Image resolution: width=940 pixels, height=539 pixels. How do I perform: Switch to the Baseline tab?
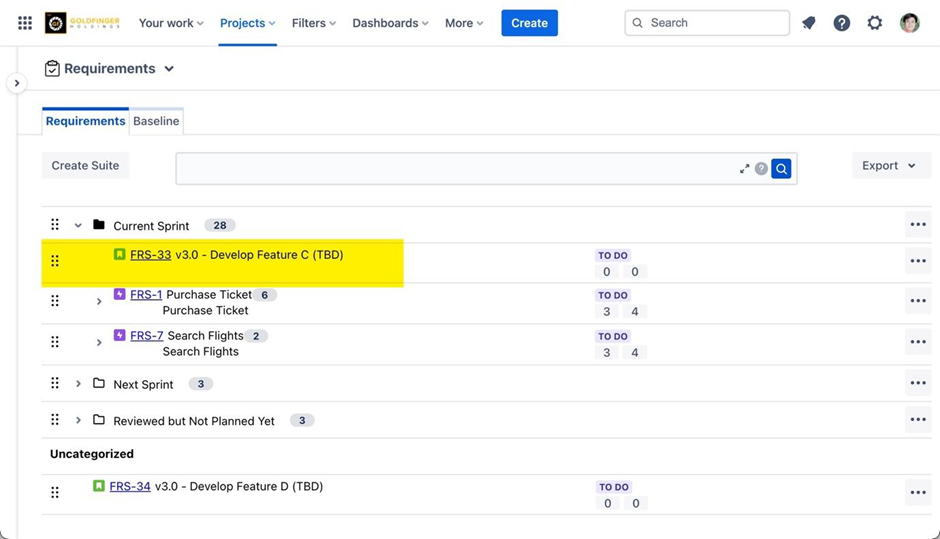[x=156, y=121]
